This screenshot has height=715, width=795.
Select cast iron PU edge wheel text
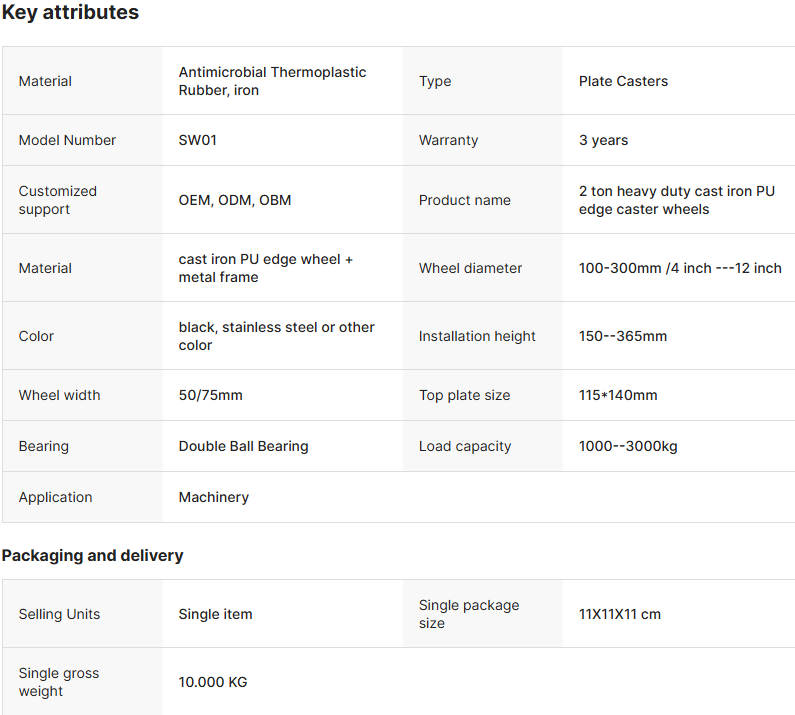[x=266, y=268]
